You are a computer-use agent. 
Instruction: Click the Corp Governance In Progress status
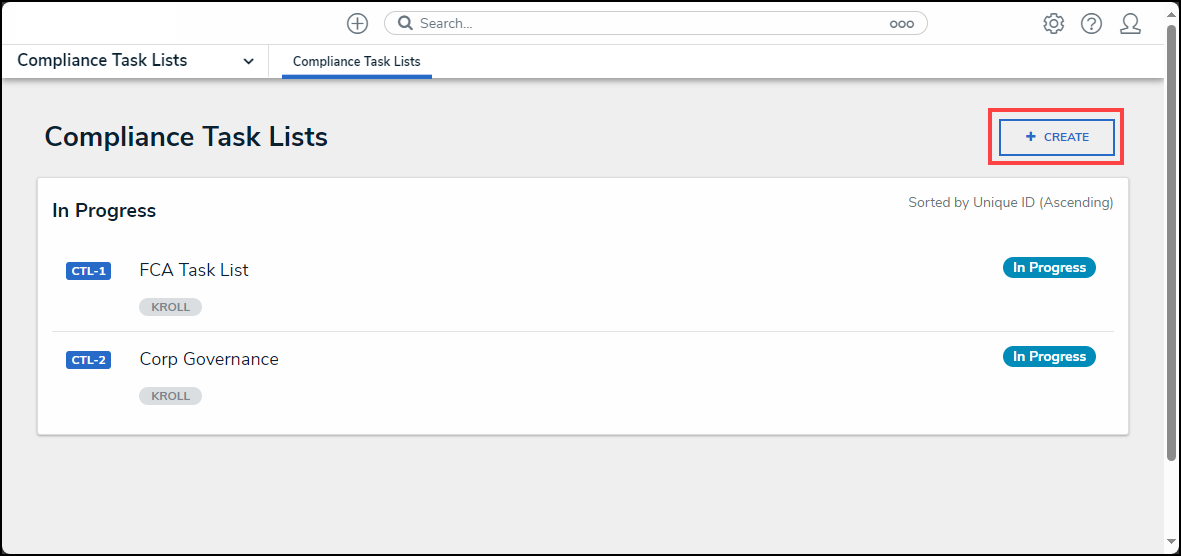coord(1049,357)
